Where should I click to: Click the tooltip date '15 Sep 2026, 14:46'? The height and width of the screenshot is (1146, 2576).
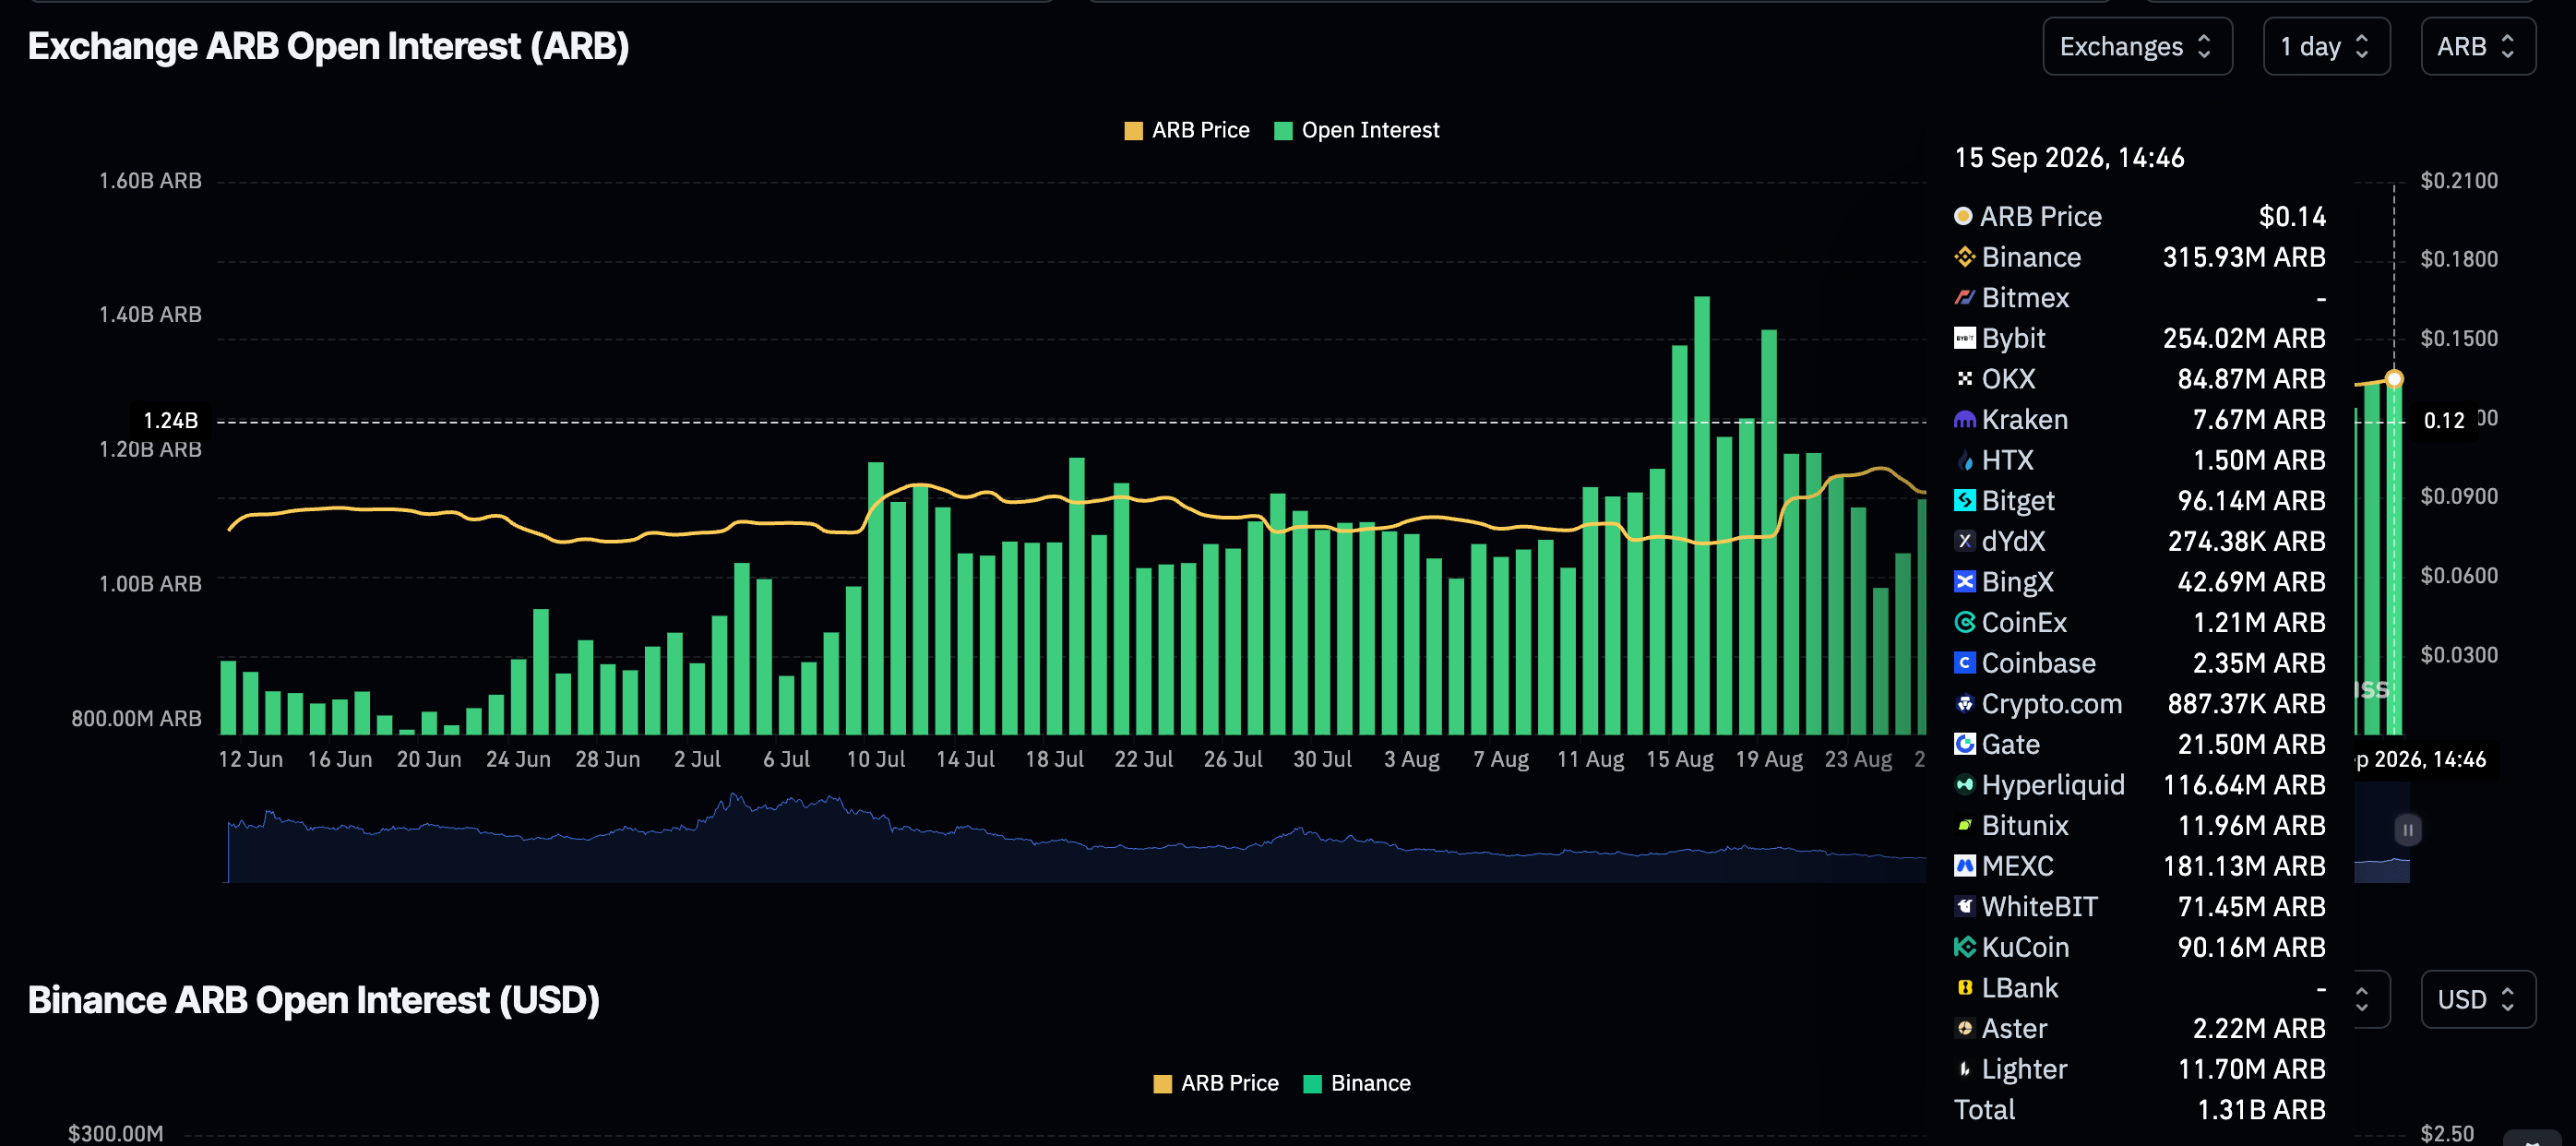point(2069,158)
